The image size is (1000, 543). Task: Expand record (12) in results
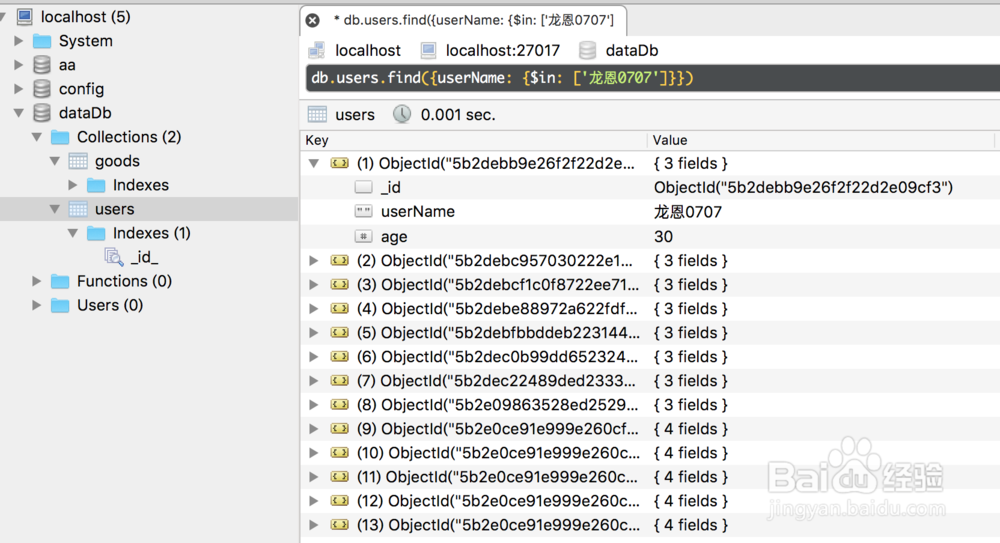click(x=314, y=501)
